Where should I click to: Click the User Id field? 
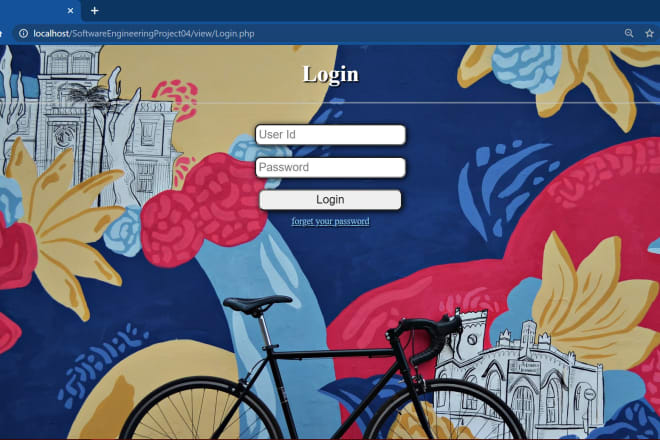point(330,135)
